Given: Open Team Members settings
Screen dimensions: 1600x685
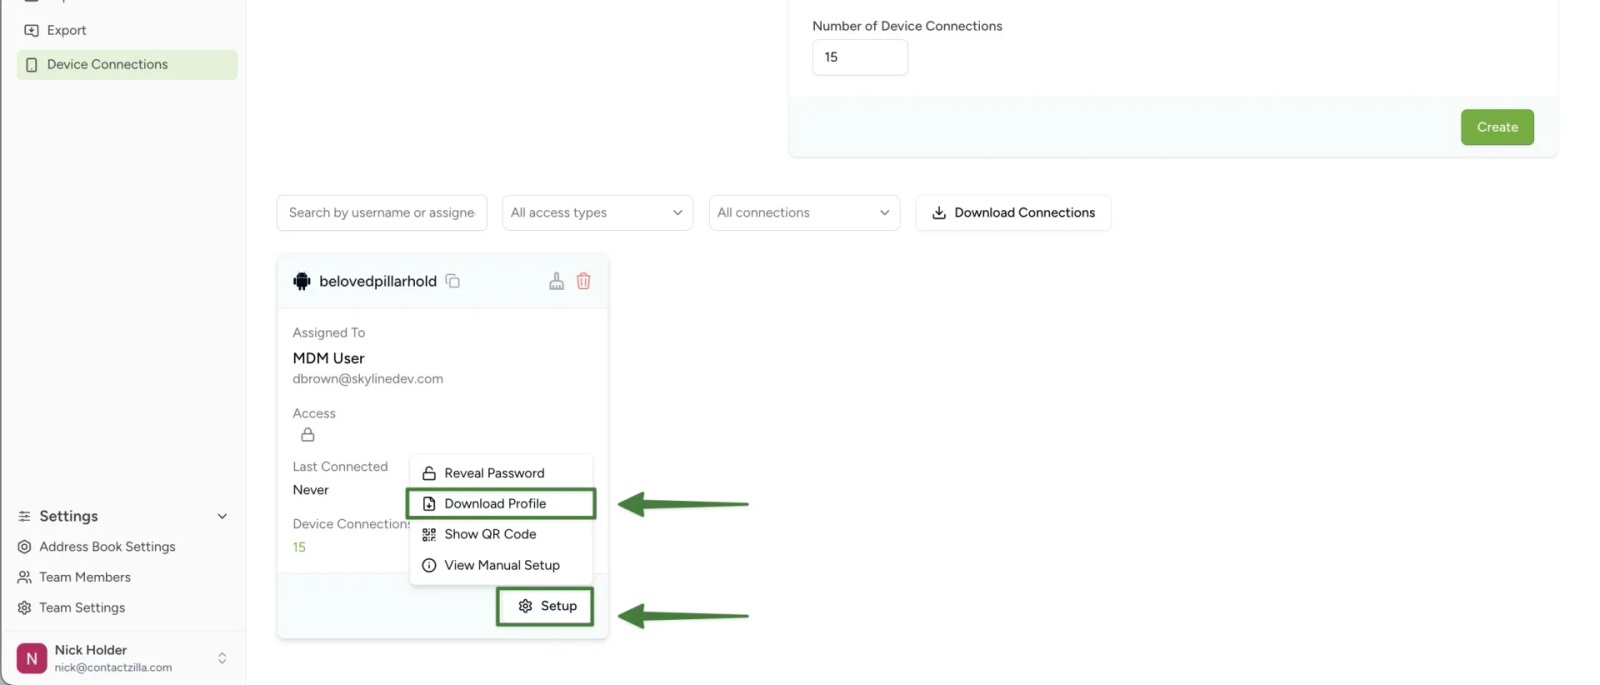Looking at the screenshot, I should pyautogui.click(x=84, y=576).
